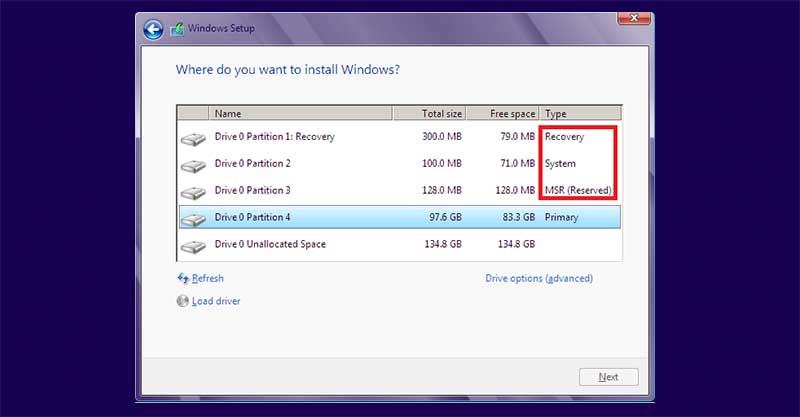Close the Windows Setup window
The image size is (800, 417).
(x=634, y=18)
